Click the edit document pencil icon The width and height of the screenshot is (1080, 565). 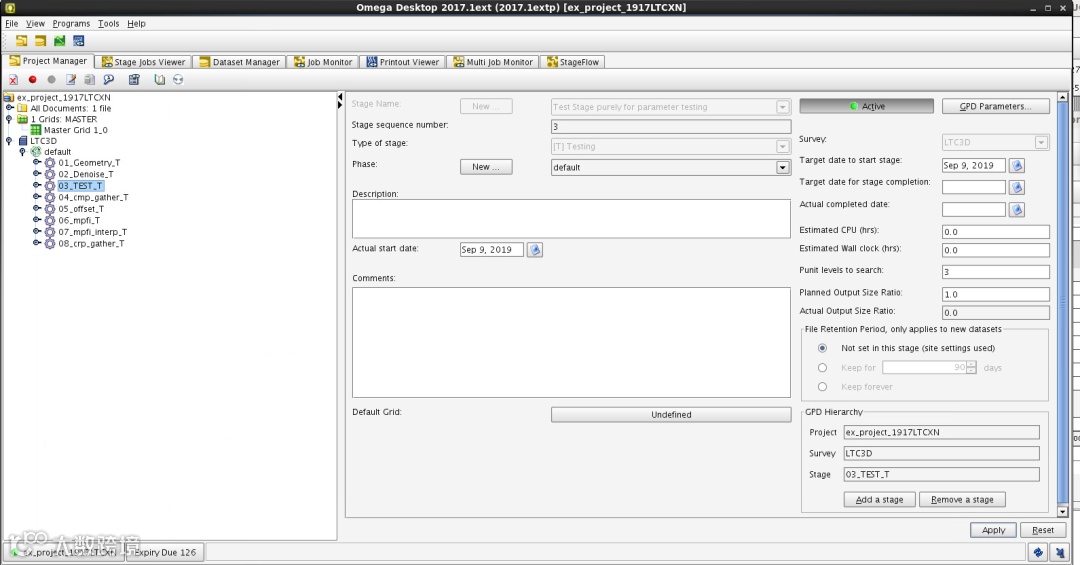71,80
